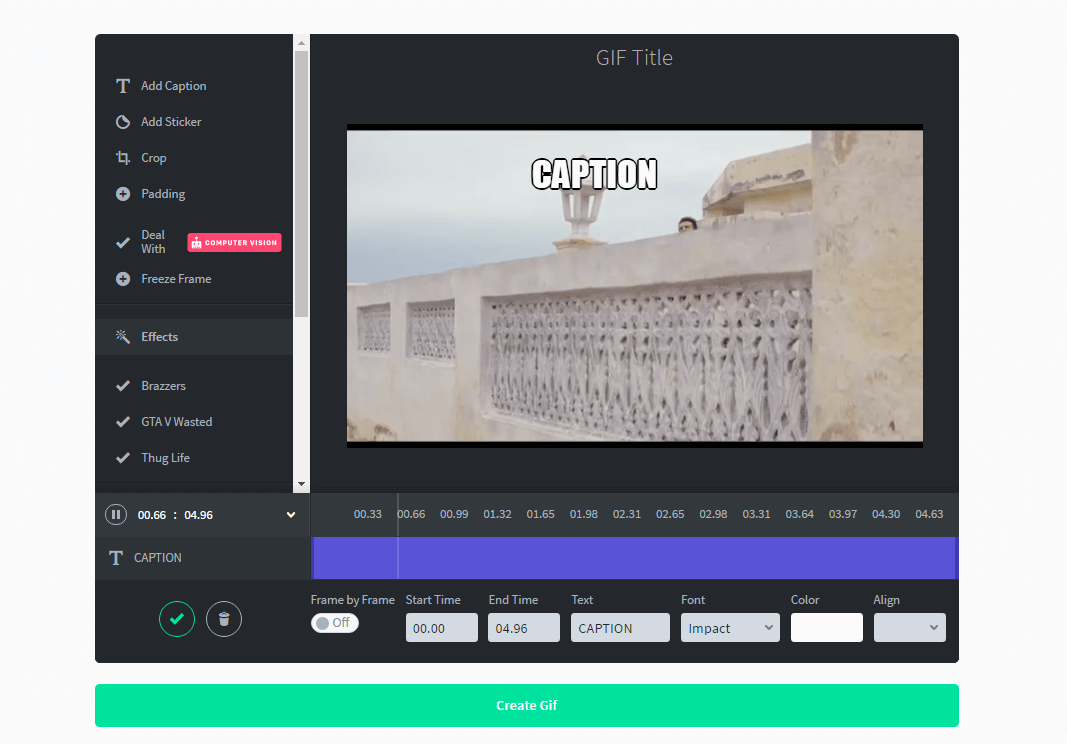Click the 01.32 timeline tick
This screenshot has width=1067, height=744.
coord(497,515)
